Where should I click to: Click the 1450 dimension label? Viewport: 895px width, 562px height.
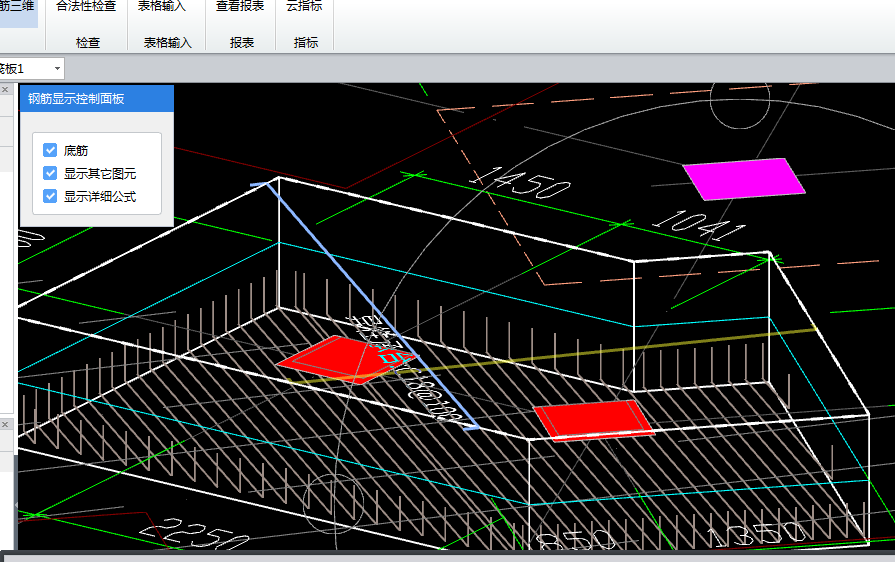coord(521,184)
